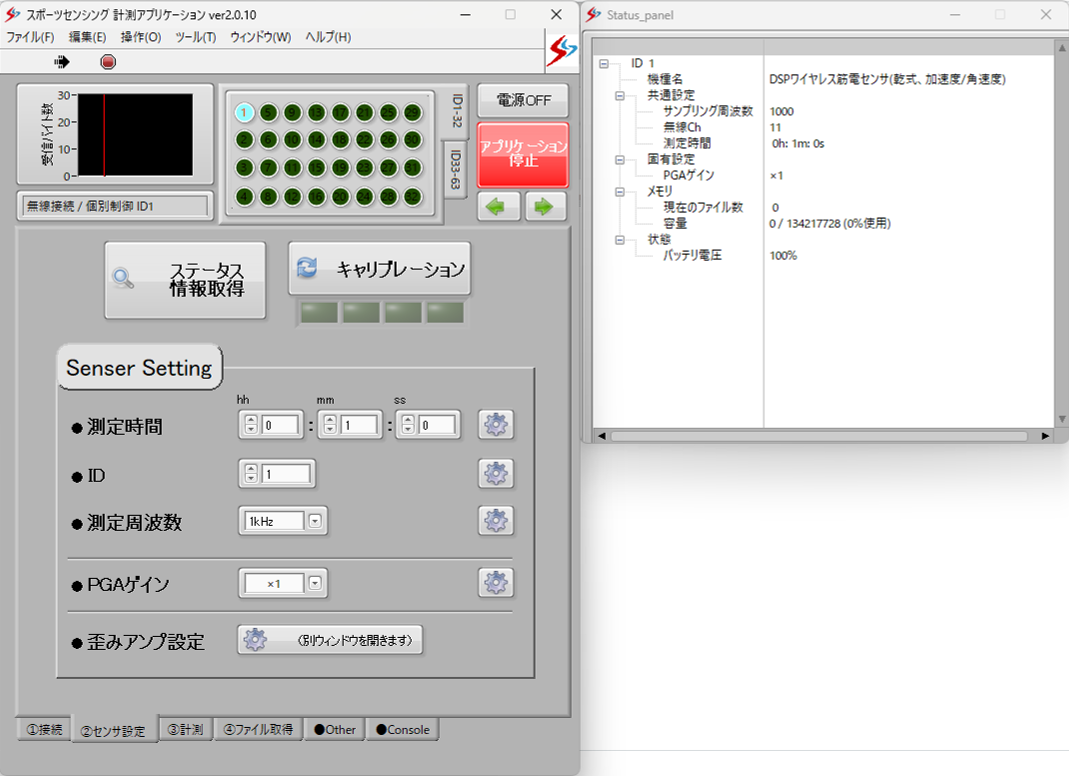The image size is (1069, 776).
Task: Click the green left arrow button
Action: [498, 207]
